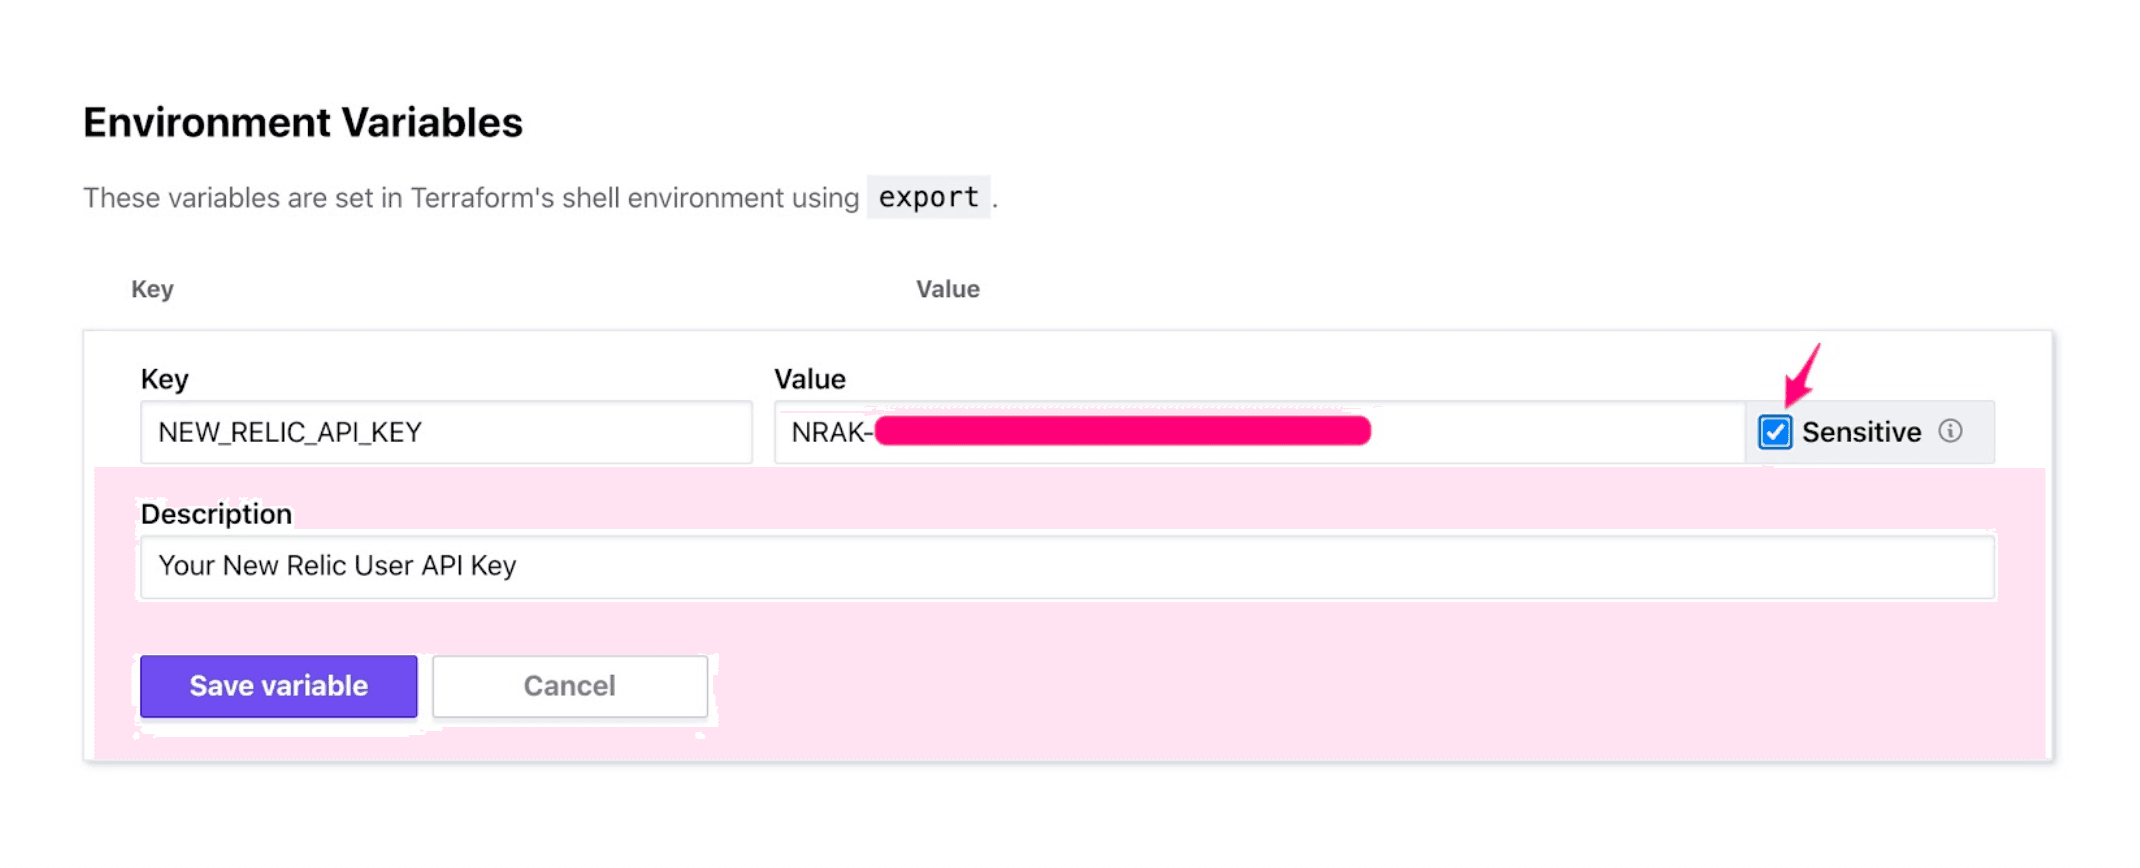Select the export code snippet

(928, 197)
